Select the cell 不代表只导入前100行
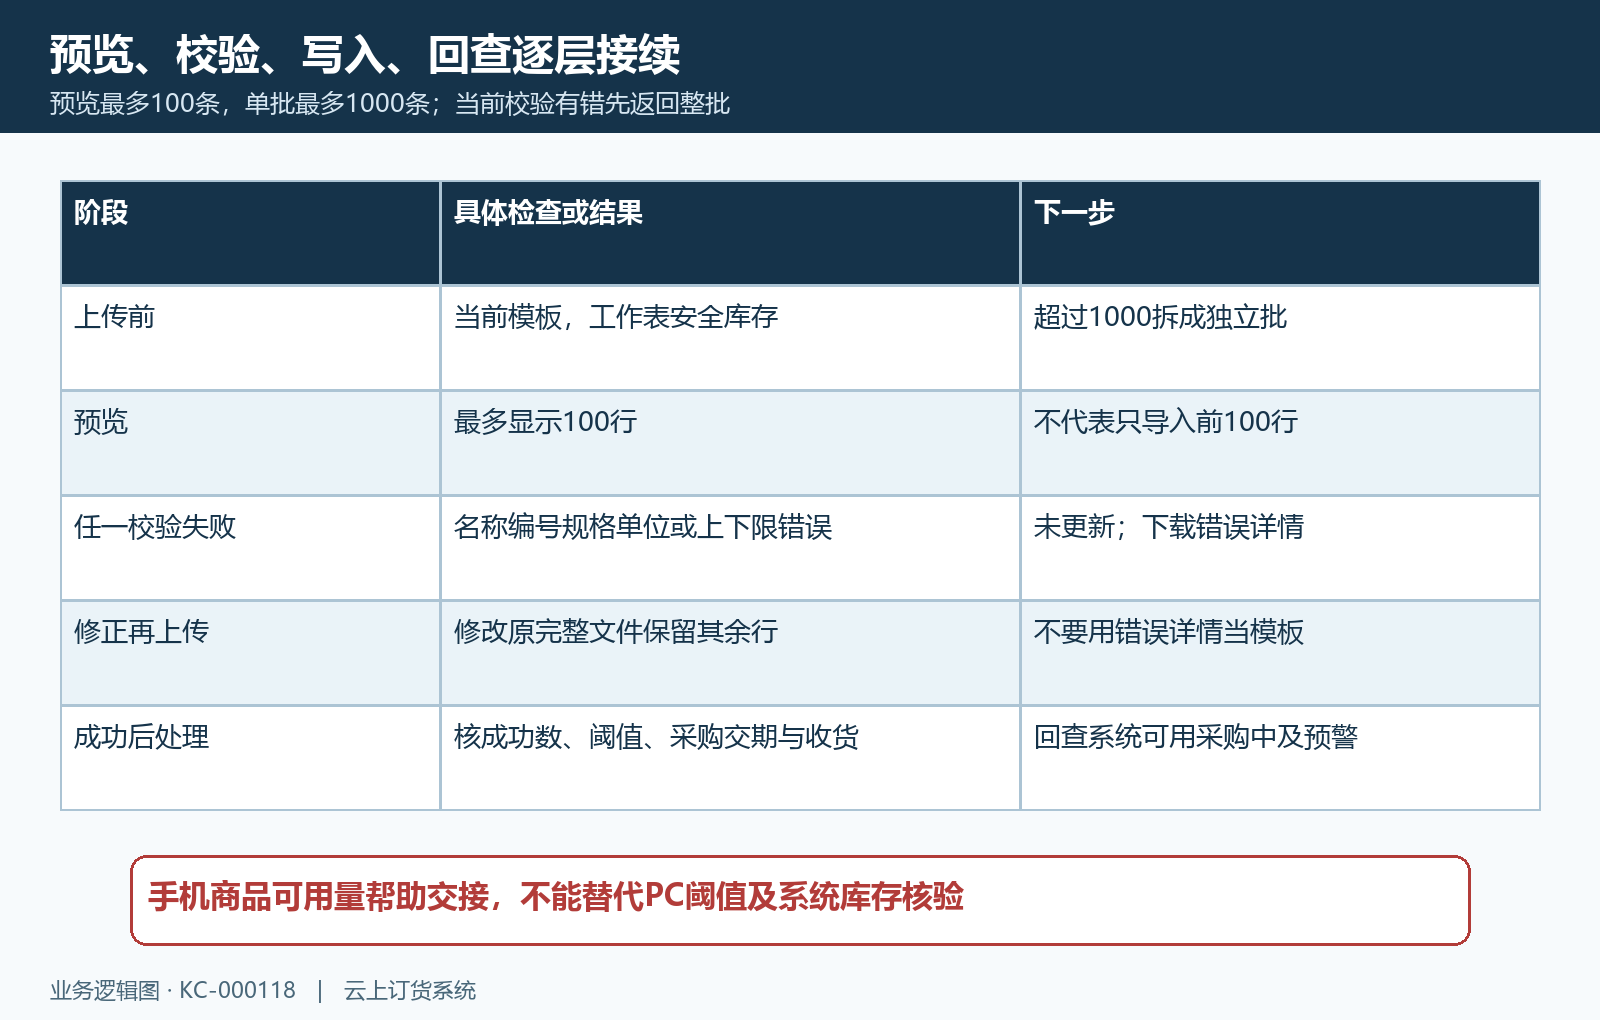 (1280, 443)
